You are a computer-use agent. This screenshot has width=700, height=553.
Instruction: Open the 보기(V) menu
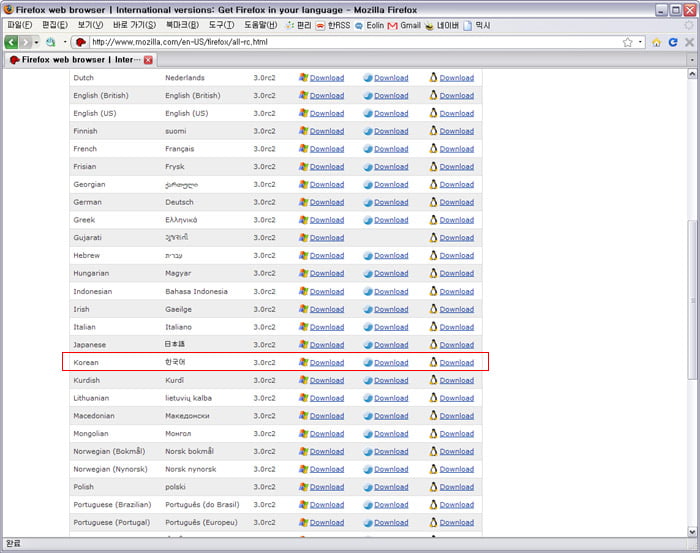coord(90,25)
